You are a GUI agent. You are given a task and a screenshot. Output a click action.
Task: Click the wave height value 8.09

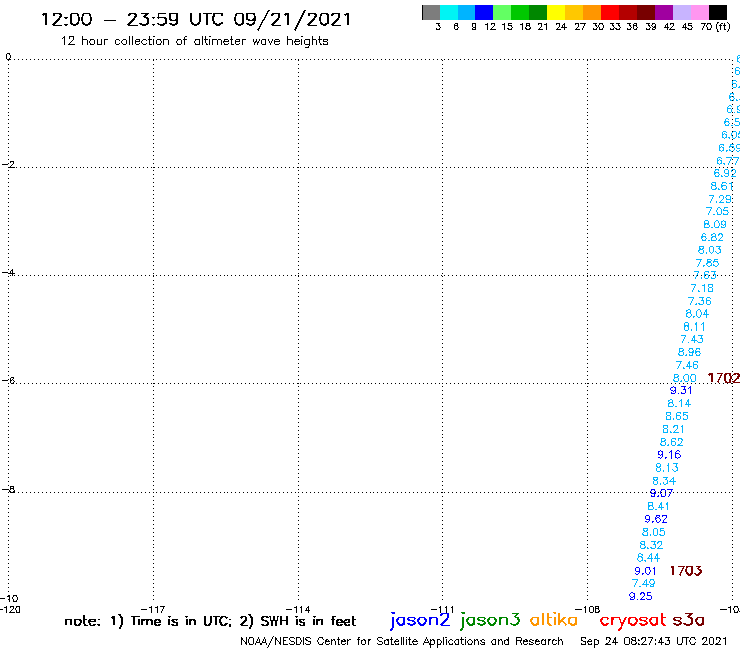coord(715,224)
